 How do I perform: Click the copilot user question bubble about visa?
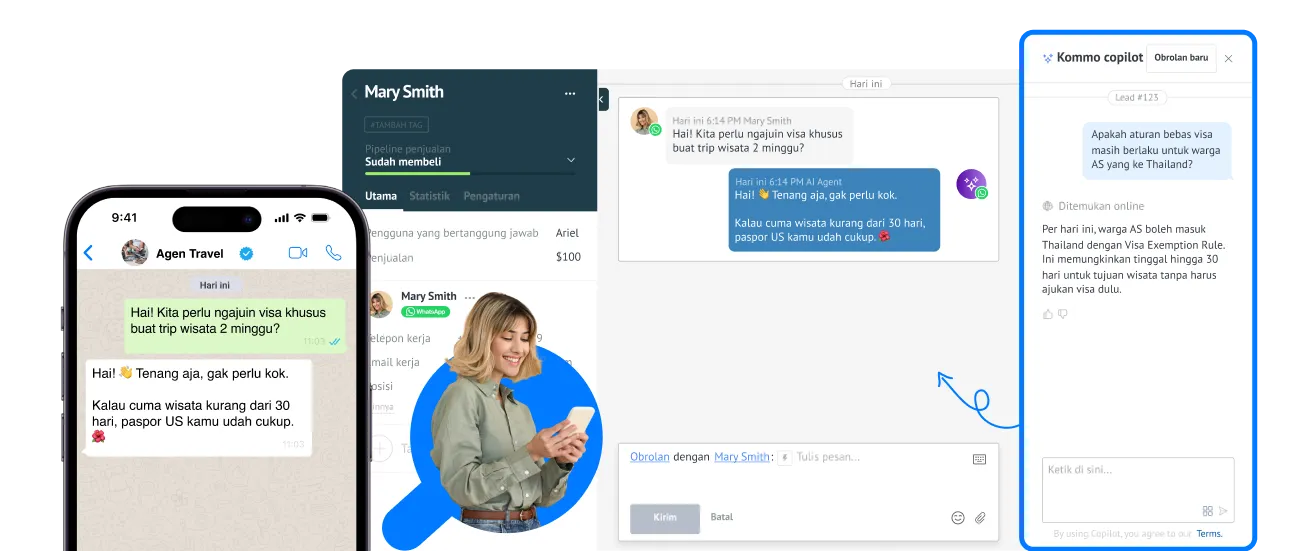(1157, 149)
